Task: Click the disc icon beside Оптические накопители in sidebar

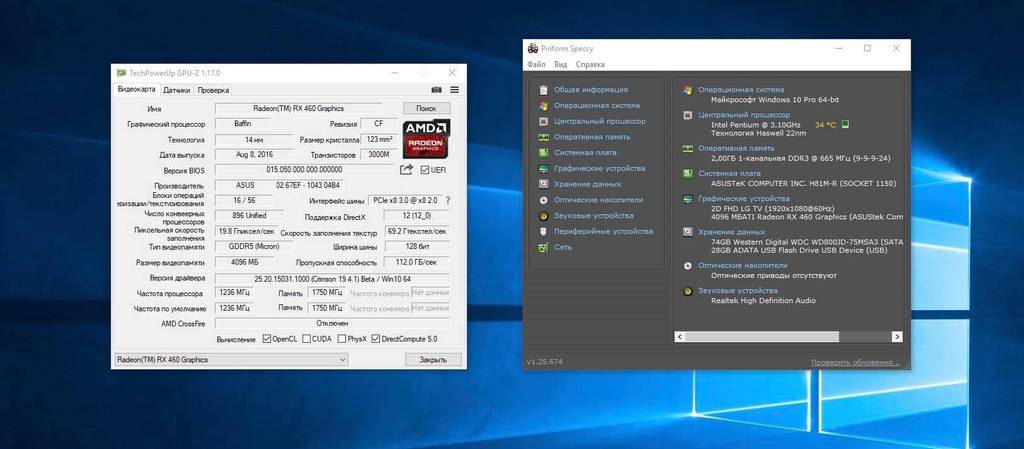Action: coord(543,200)
